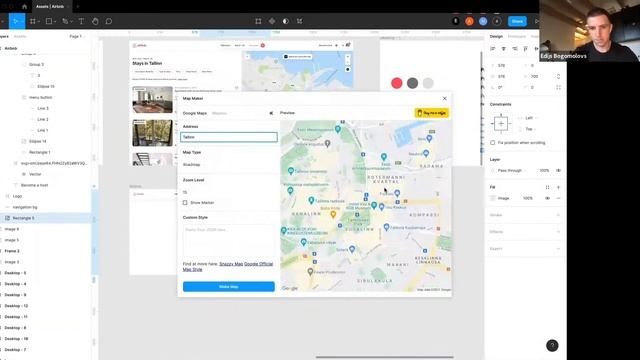Add an Export setting with plus
640x360 pixels.
point(558,249)
